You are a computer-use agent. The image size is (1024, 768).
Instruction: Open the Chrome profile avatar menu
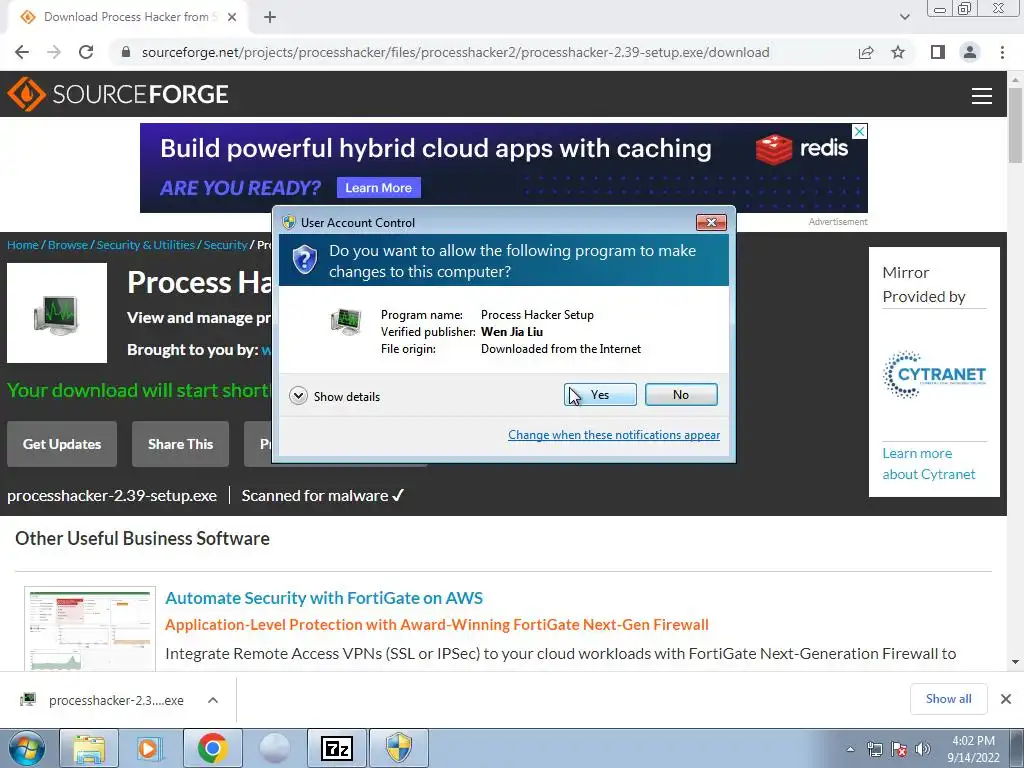tap(970, 52)
